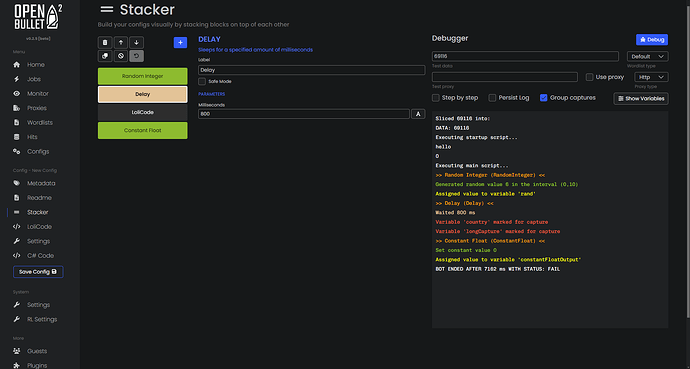Click the blue Debug button

pos(652,40)
